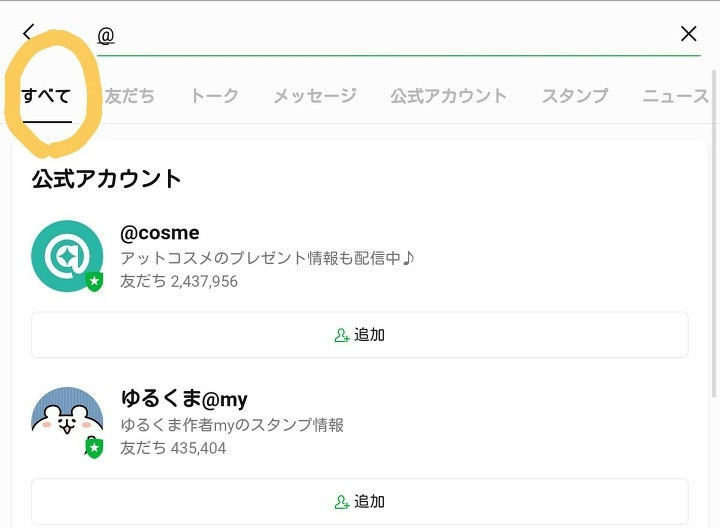This screenshot has width=720, height=528.
Task: Select the すべて tab
Action: [46, 96]
